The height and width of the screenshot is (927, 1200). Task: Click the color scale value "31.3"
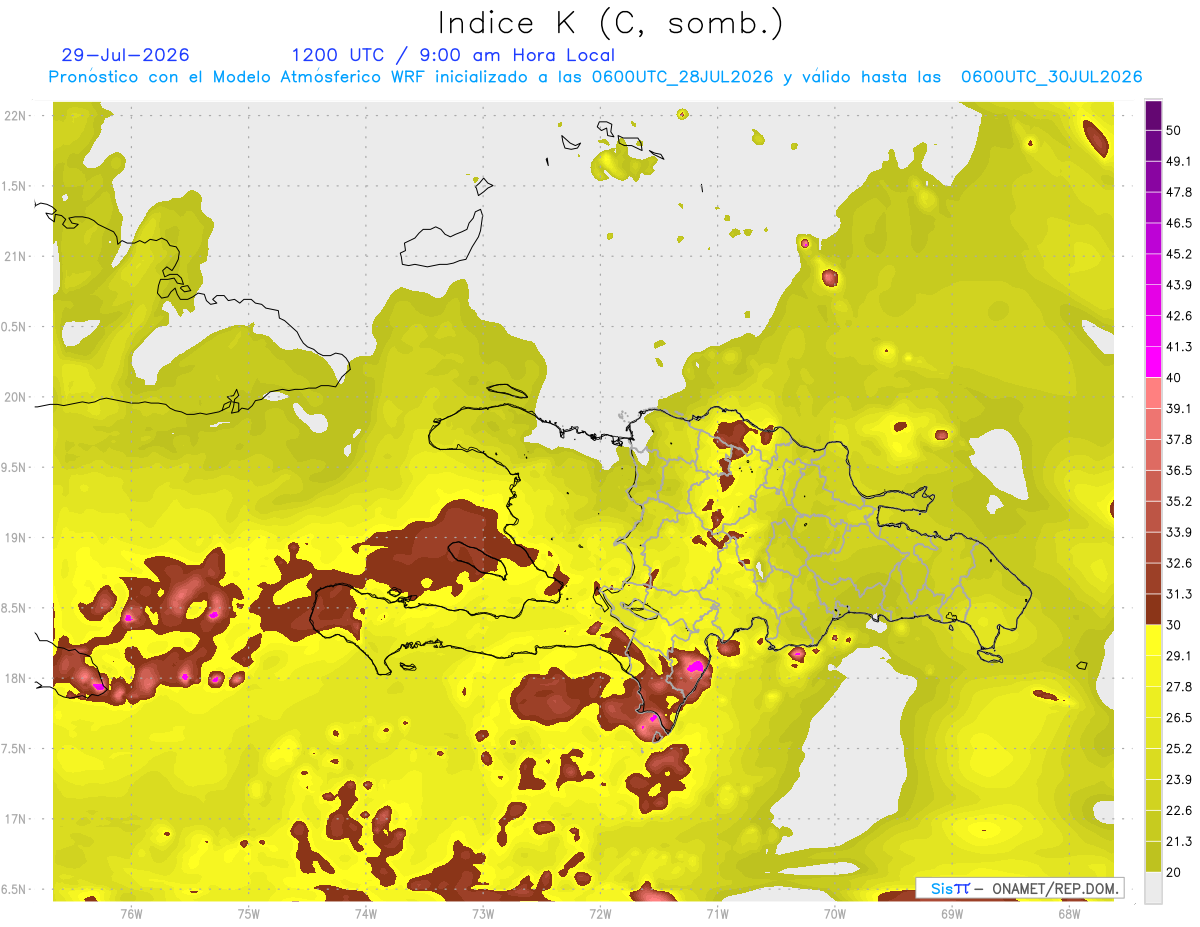(x=1179, y=595)
